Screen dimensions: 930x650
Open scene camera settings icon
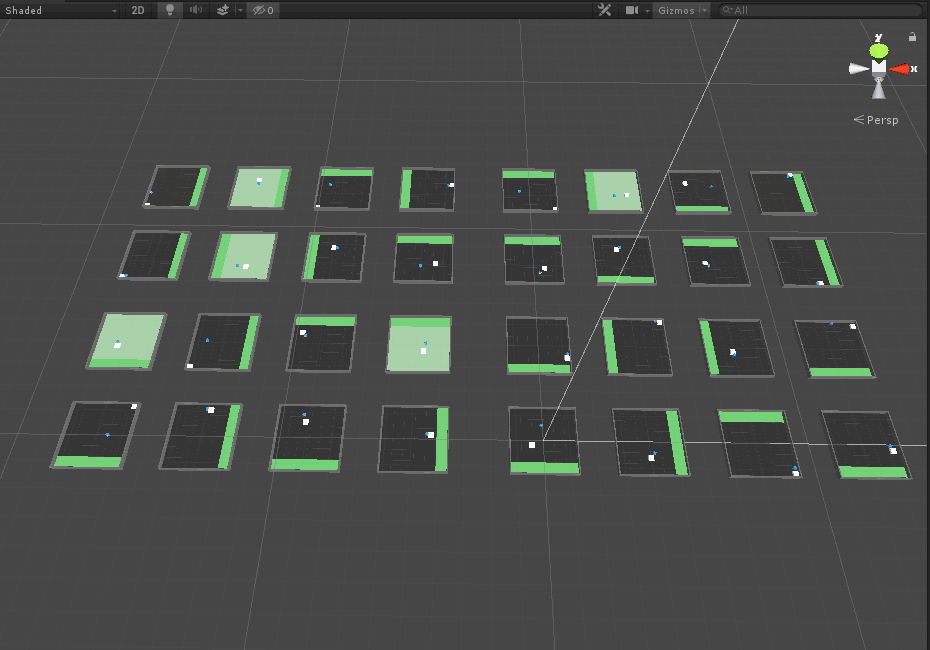point(632,10)
